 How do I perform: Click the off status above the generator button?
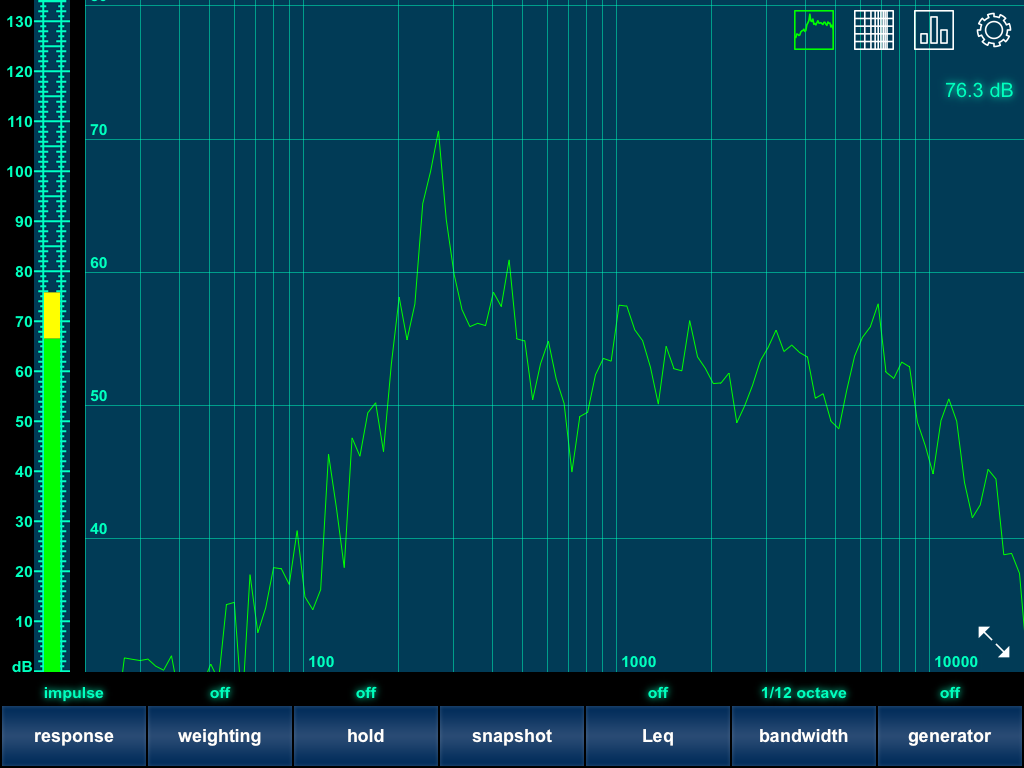click(949, 693)
